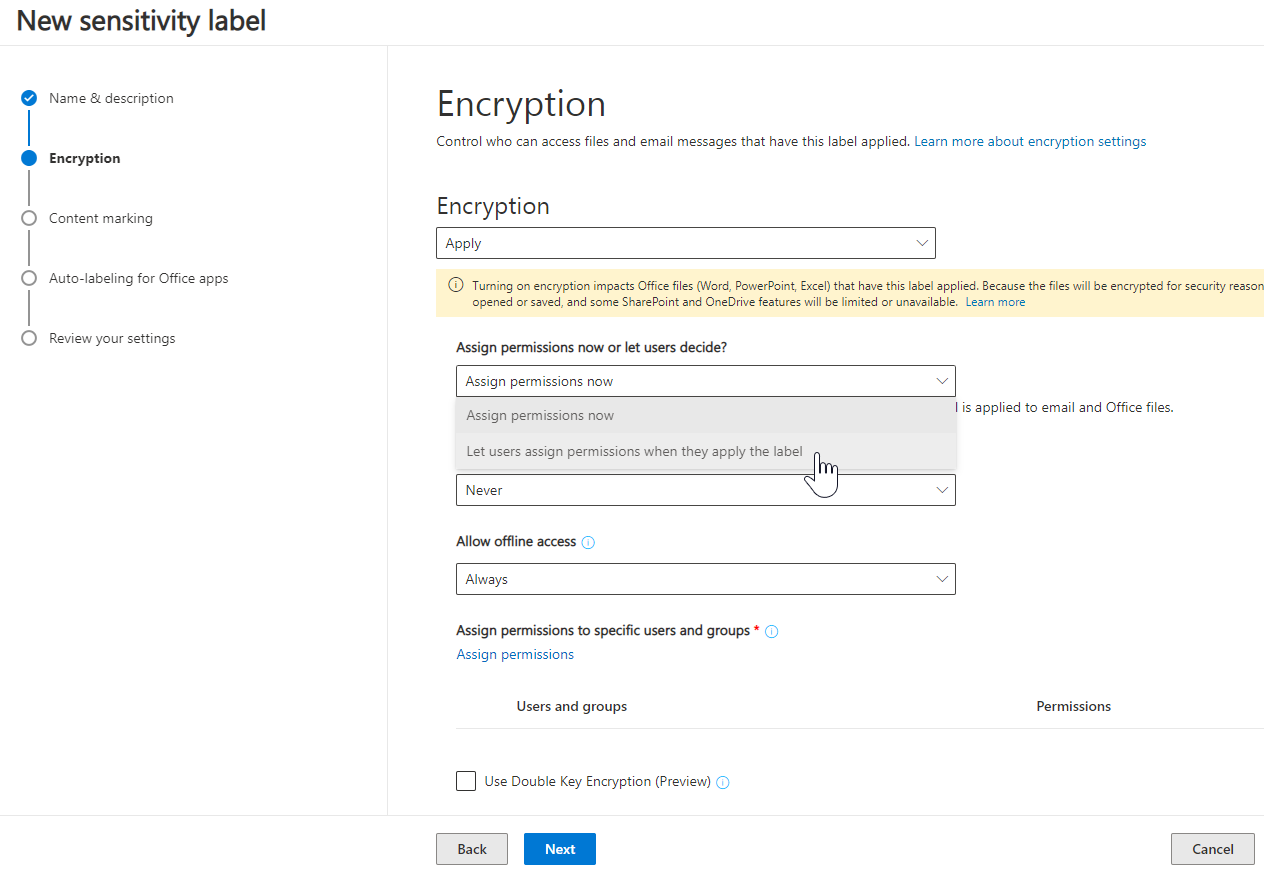Open the Assign permissions link
Image resolution: width=1264 pixels, height=875 pixels.
pyautogui.click(x=515, y=654)
